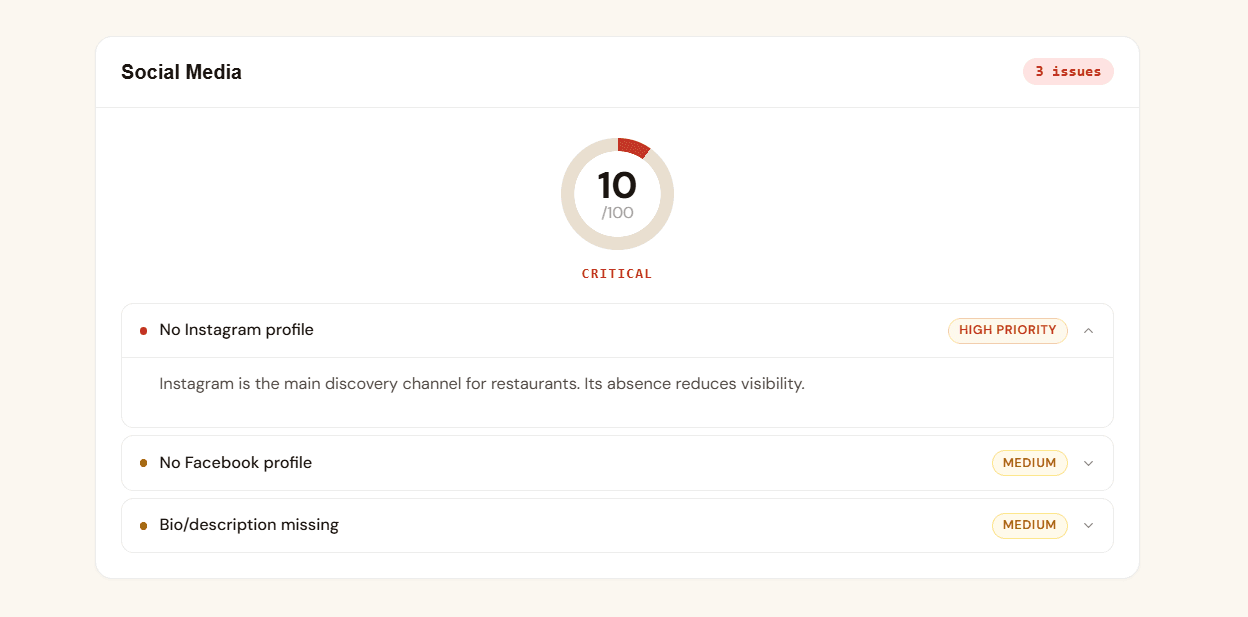Click the MEDIUM tag on Bio/description row
The width and height of the screenshot is (1248, 617).
(x=1030, y=525)
